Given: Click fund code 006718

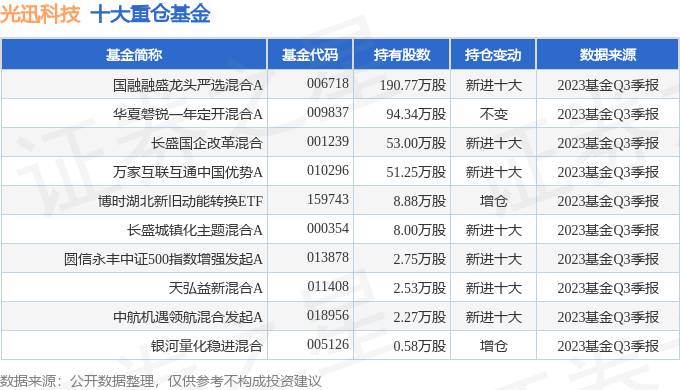Looking at the screenshot, I should [x=328, y=83].
